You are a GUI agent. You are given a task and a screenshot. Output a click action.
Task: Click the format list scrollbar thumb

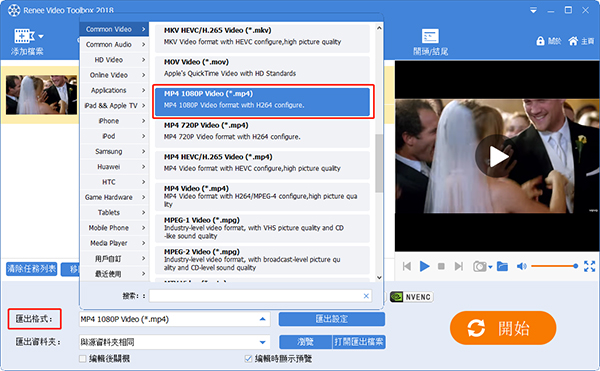point(379,163)
